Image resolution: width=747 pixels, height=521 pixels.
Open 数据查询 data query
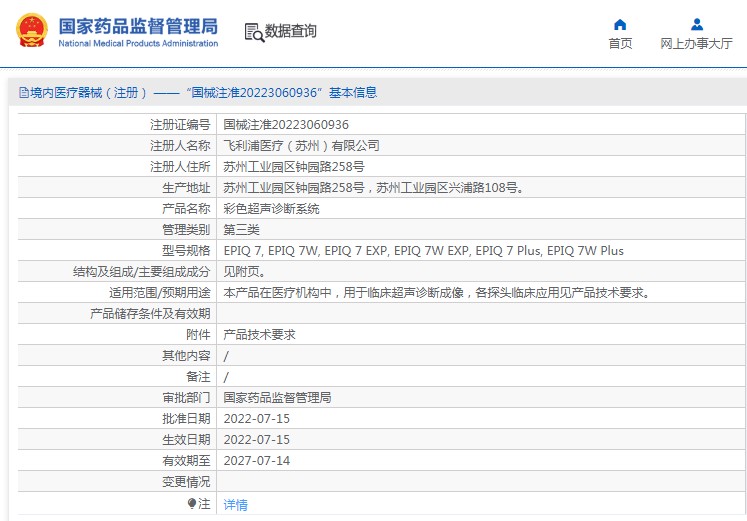(x=290, y=31)
